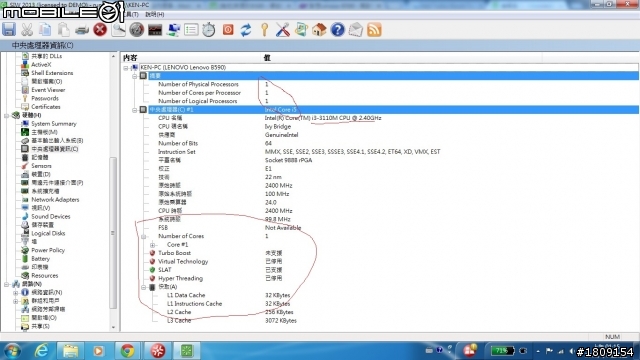Click the orange power shutdown icon
The width and height of the screenshot is (640, 360).
[228, 30]
